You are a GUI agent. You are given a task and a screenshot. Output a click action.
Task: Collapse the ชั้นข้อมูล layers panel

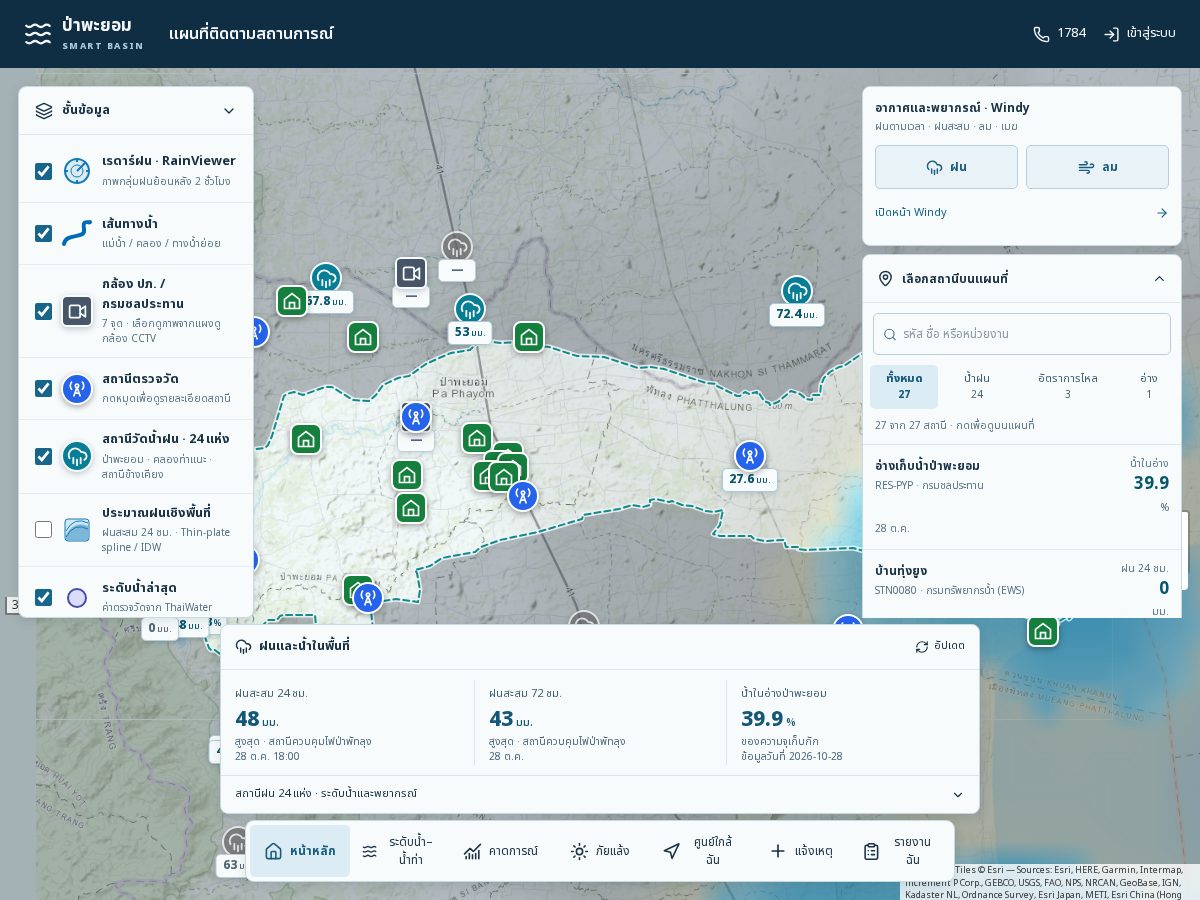coord(229,111)
